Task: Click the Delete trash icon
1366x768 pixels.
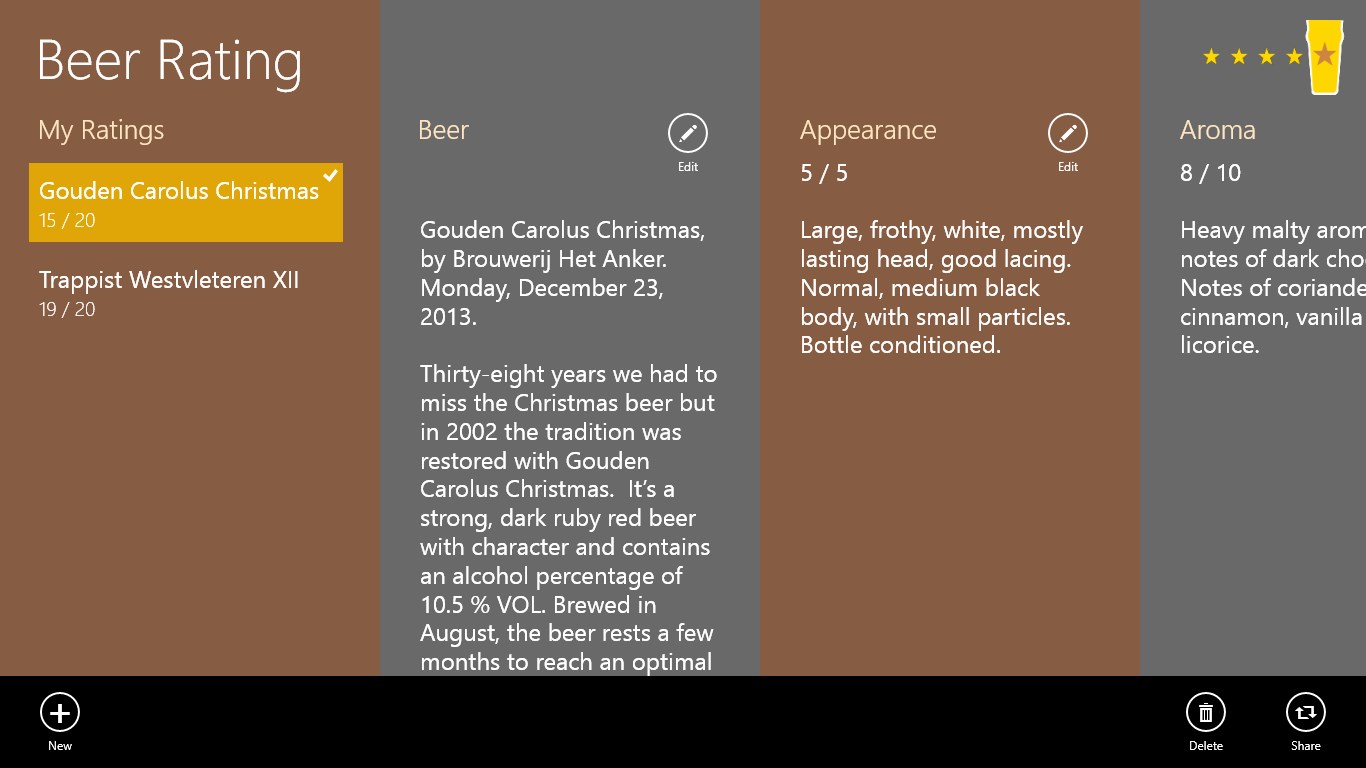Action: click(x=1205, y=713)
